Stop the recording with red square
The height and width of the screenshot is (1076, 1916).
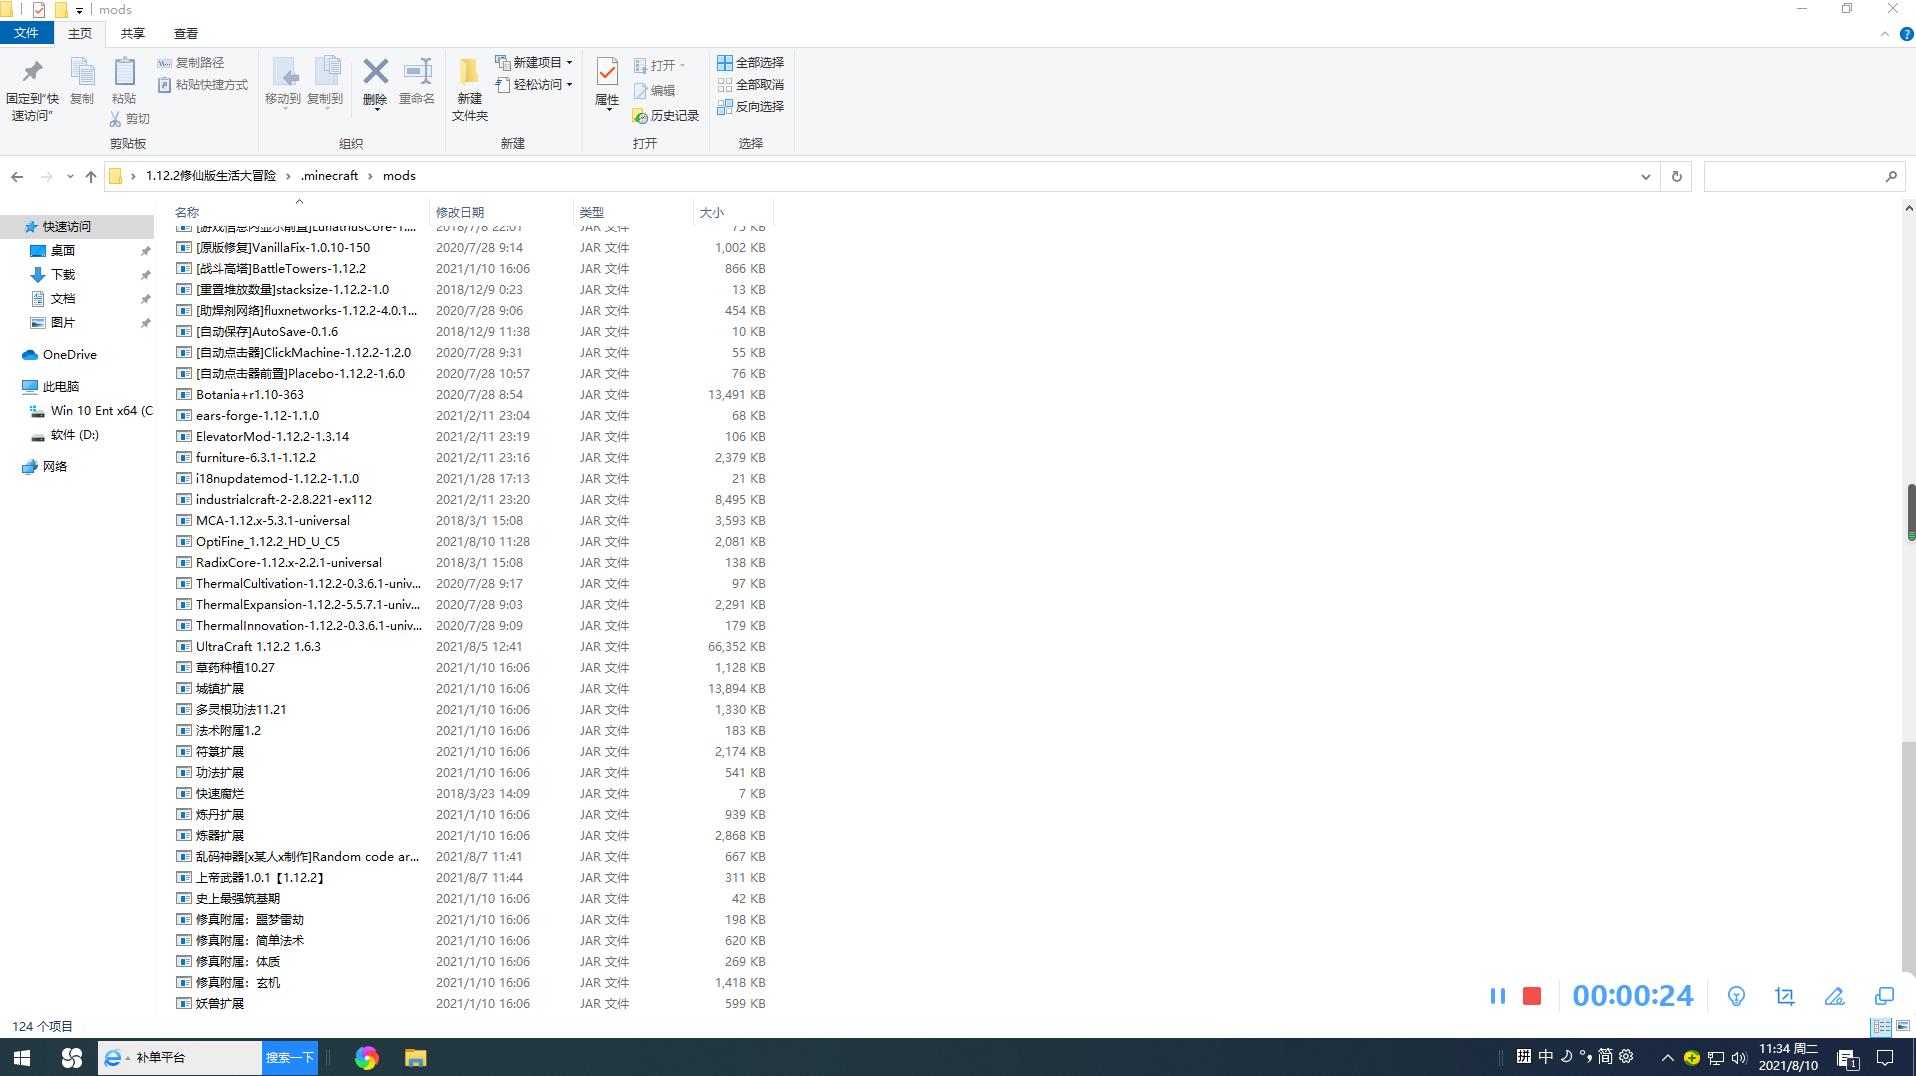[1532, 996]
